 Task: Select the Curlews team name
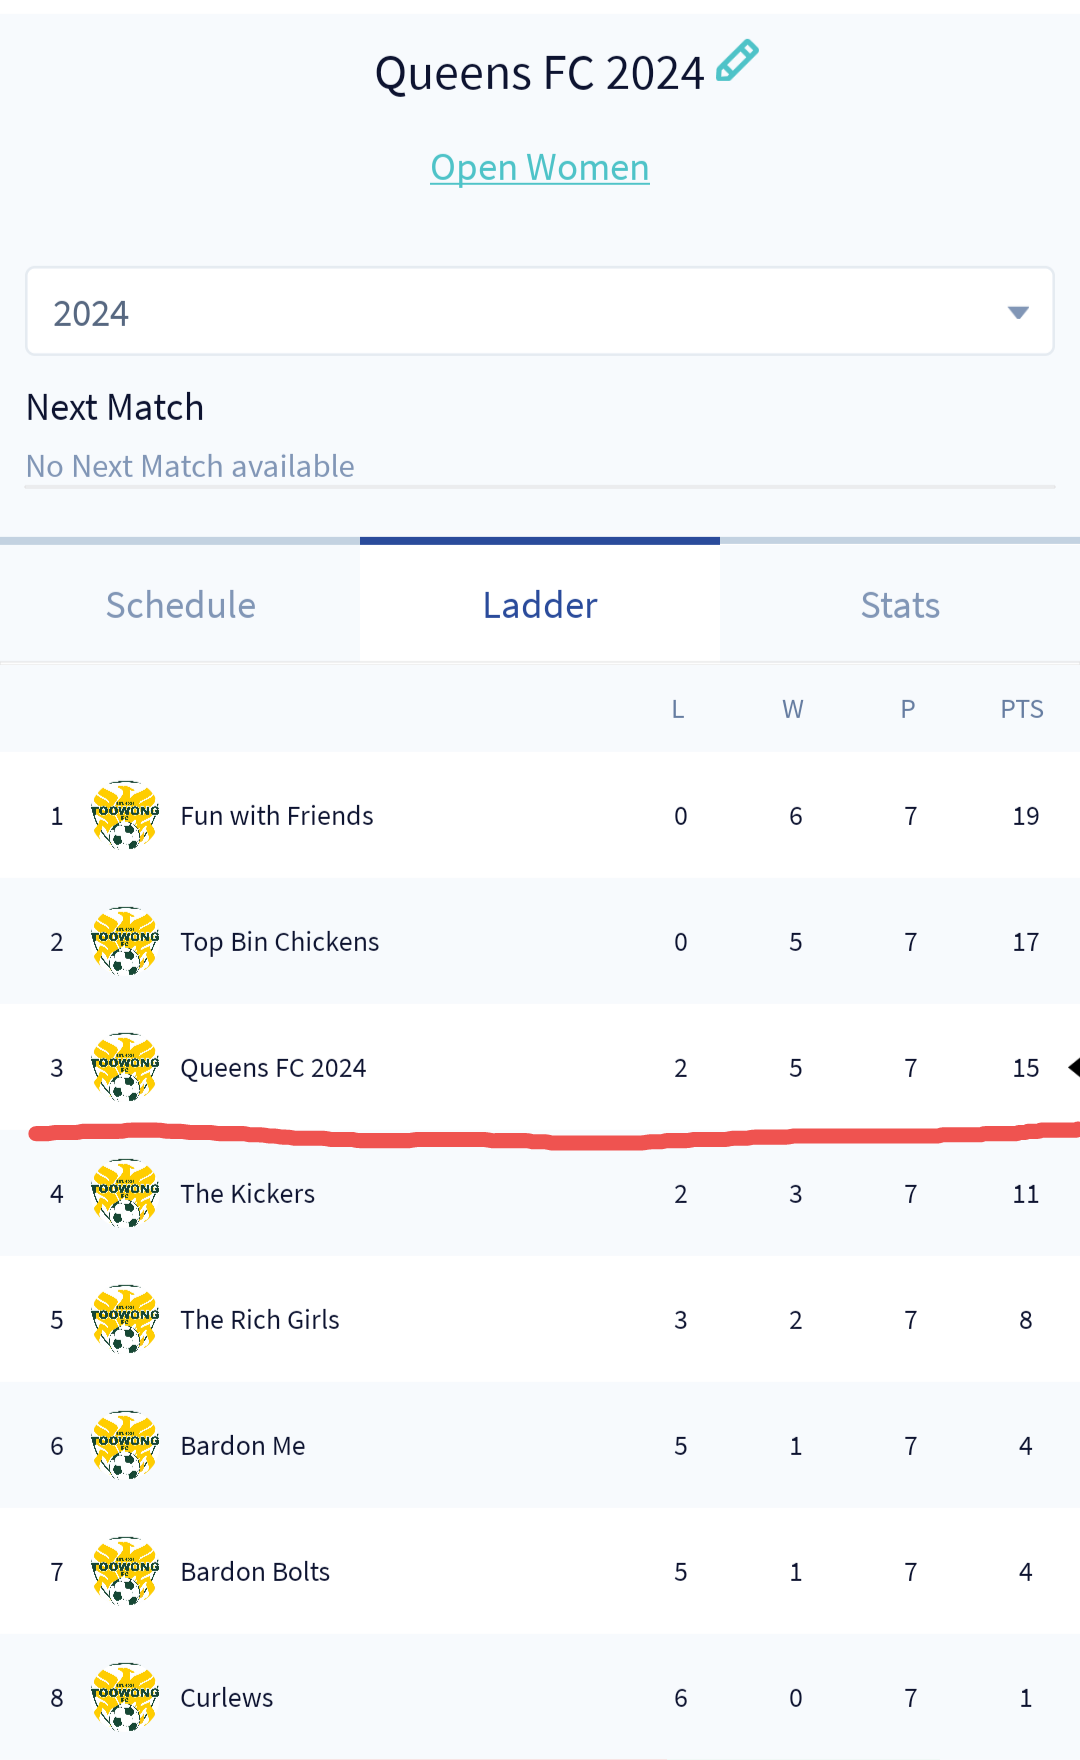click(227, 1698)
